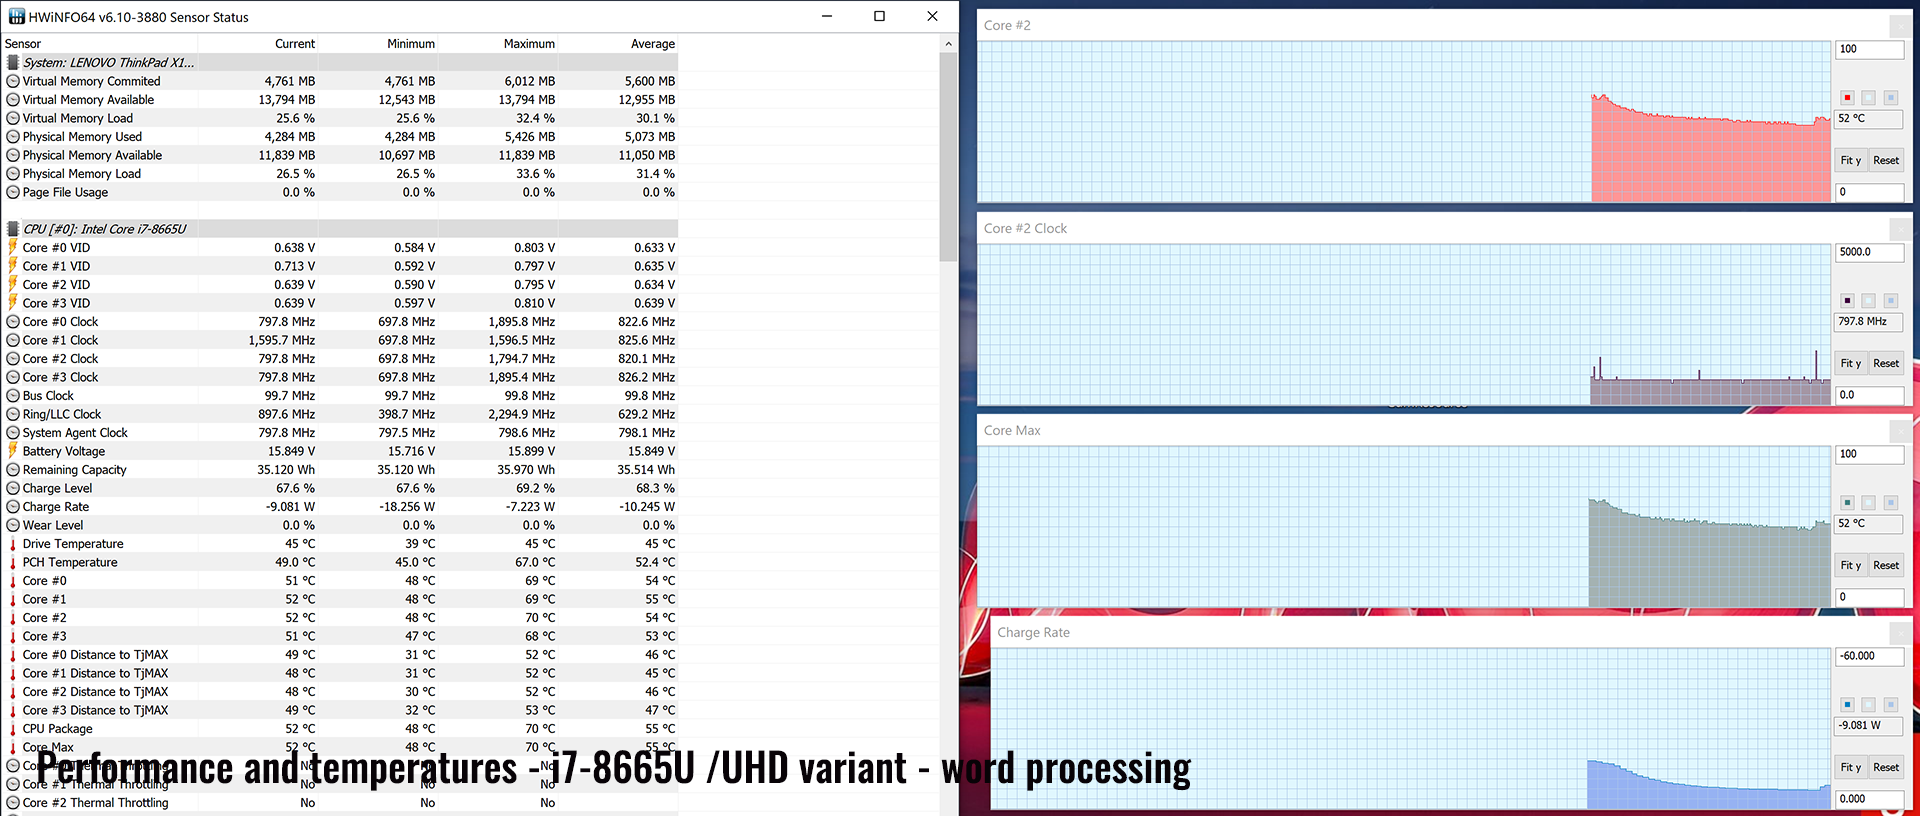
Task: Click the 0.0 minimum field in Core #2 Clock
Action: click(x=1870, y=395)
